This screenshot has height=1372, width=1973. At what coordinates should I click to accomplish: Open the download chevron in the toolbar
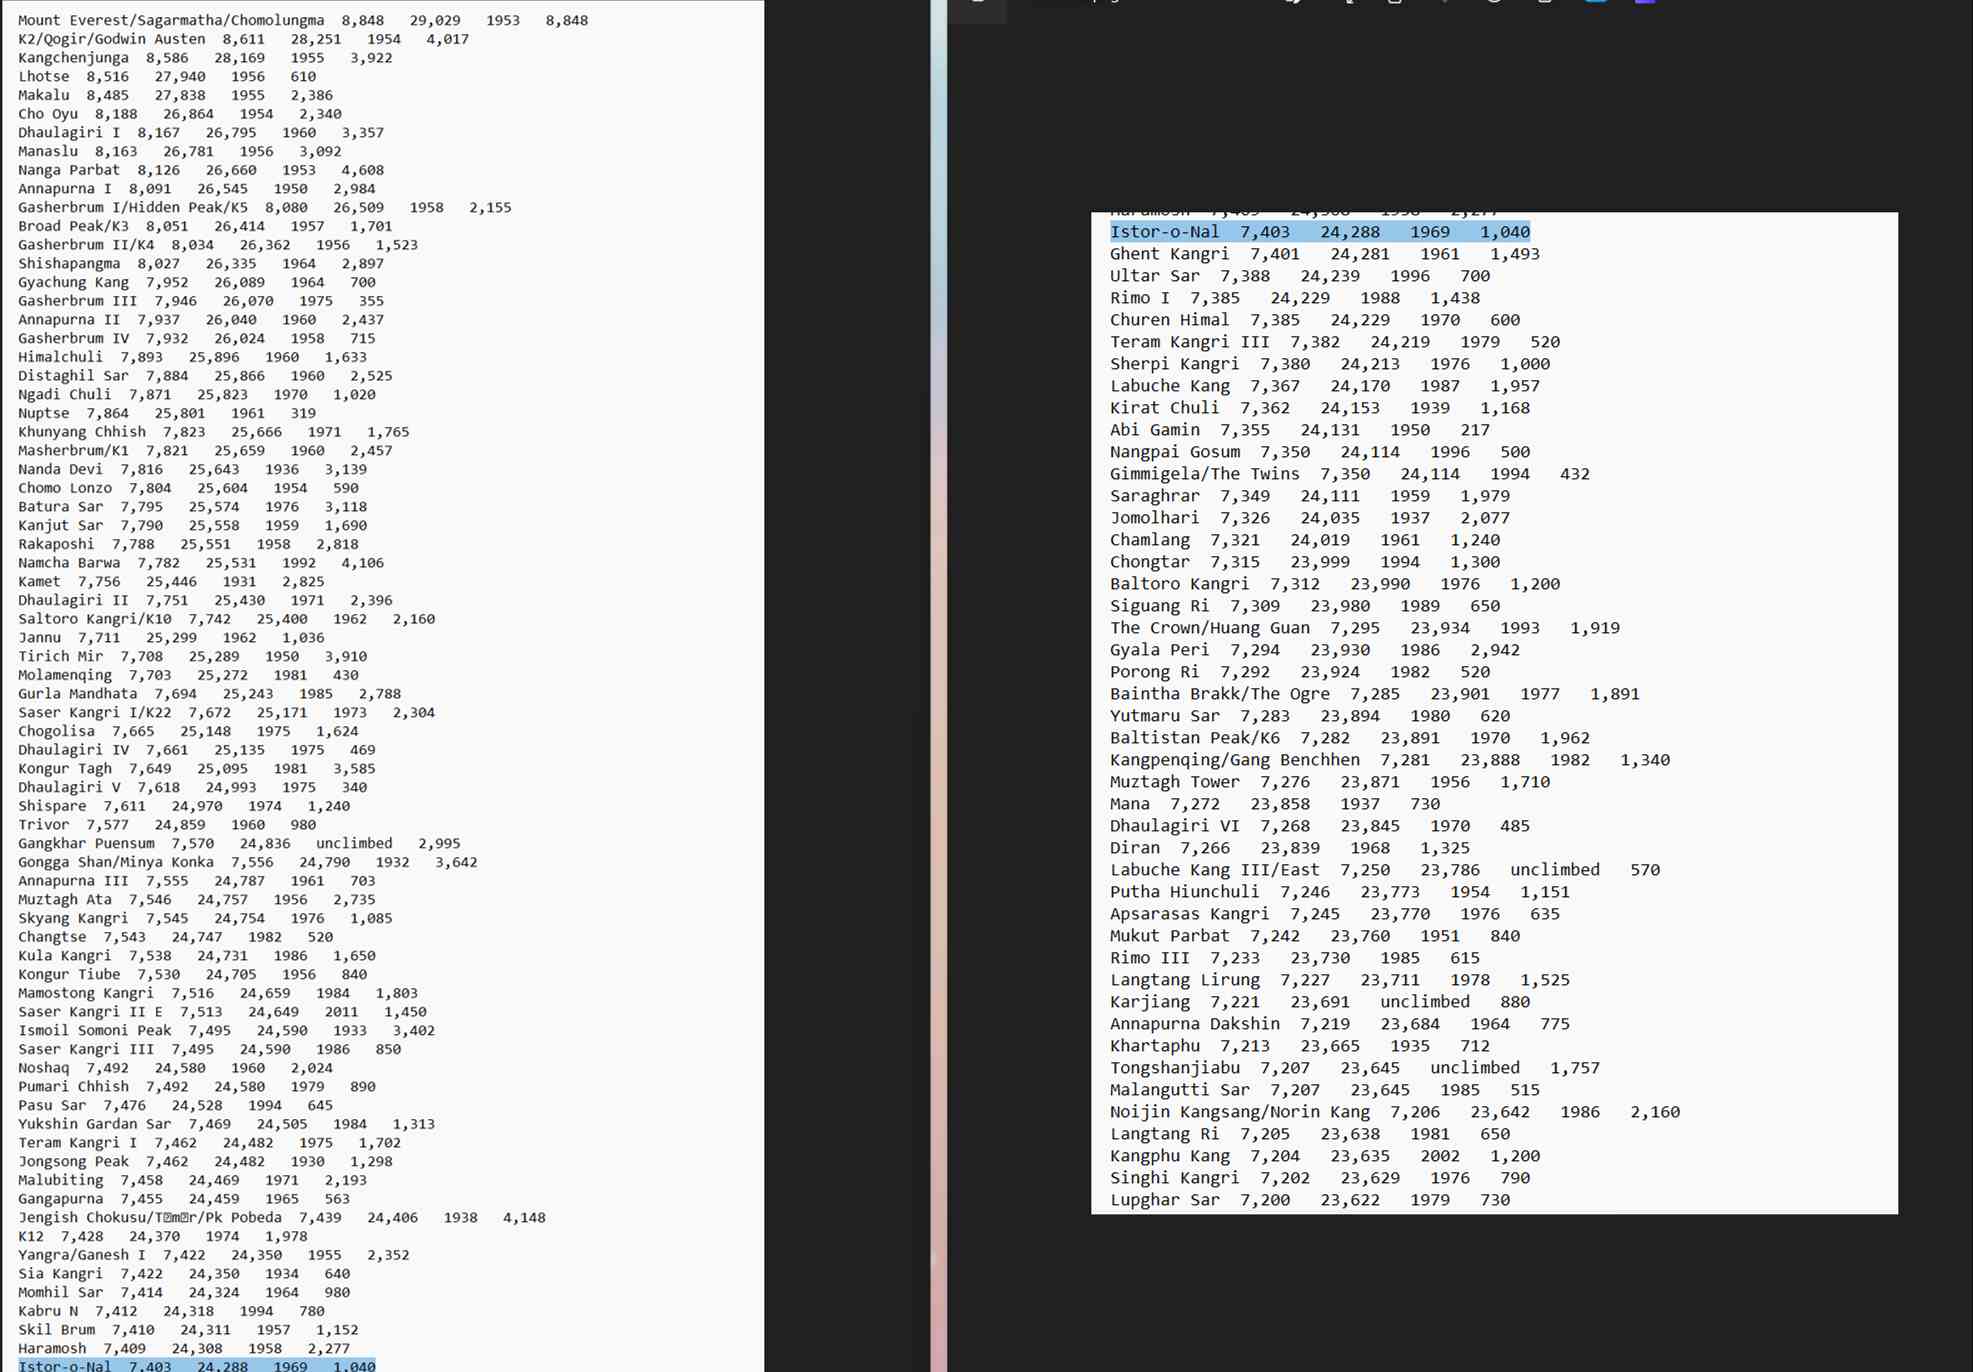1444,5
